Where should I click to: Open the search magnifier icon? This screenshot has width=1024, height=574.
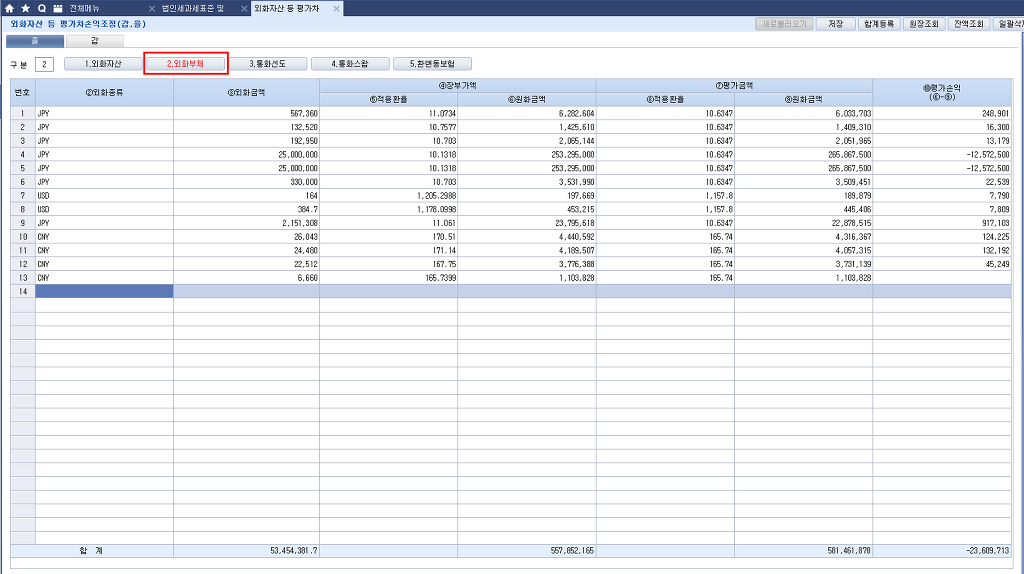[x=42, y=8]
